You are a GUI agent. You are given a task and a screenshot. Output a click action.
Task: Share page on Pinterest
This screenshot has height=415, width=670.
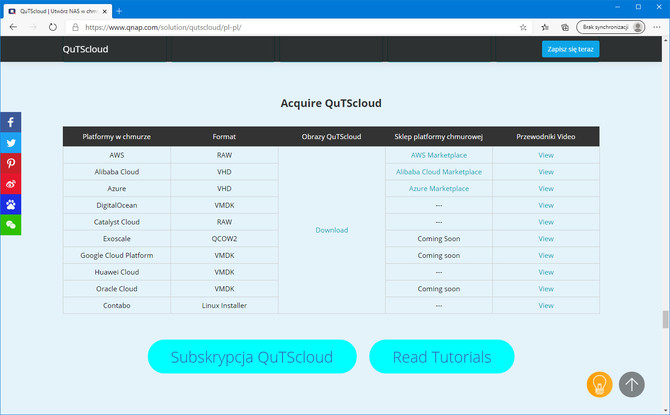tap(11, 163)
